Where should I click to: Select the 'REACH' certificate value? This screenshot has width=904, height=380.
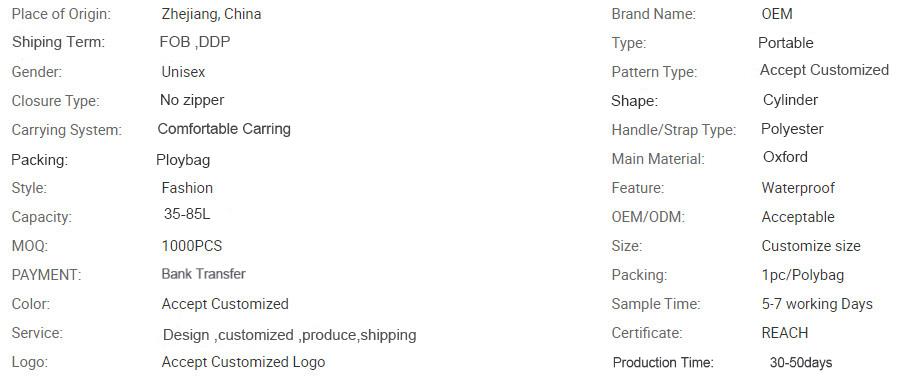click(x=785, y=333)
